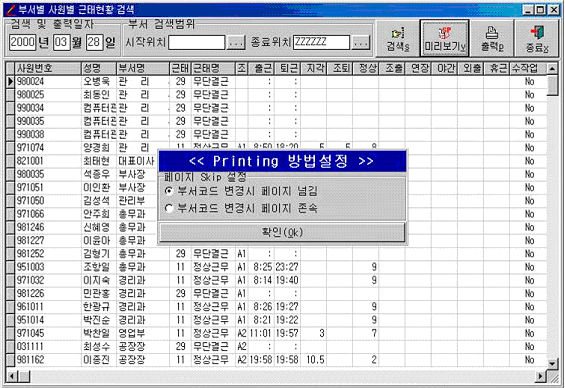Screen dimensions: 565x388
Task: Click the 부서명 column header
Action: pos(143,68)
